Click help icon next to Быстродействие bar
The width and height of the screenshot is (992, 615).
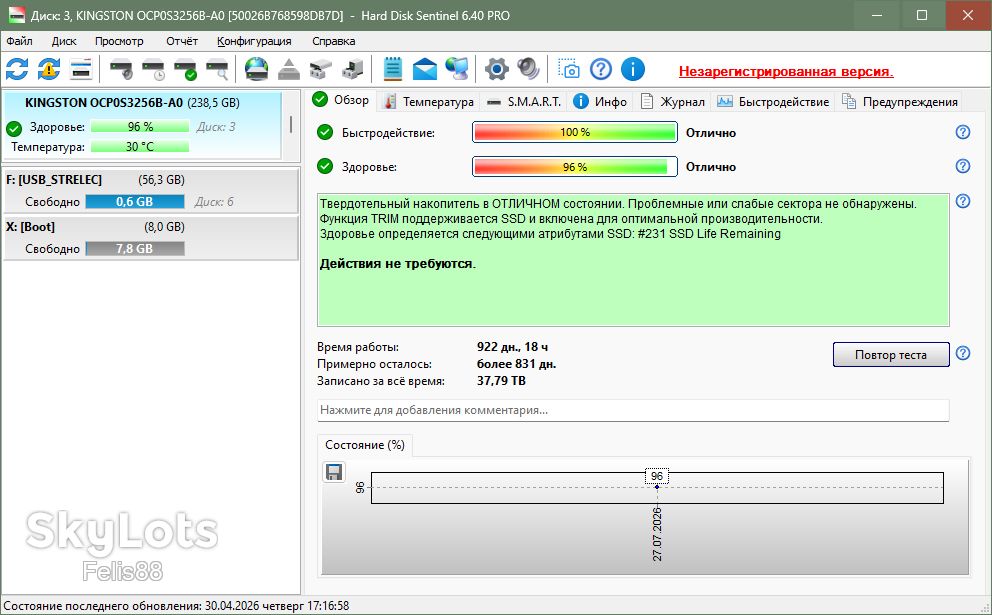click(963, 132)
